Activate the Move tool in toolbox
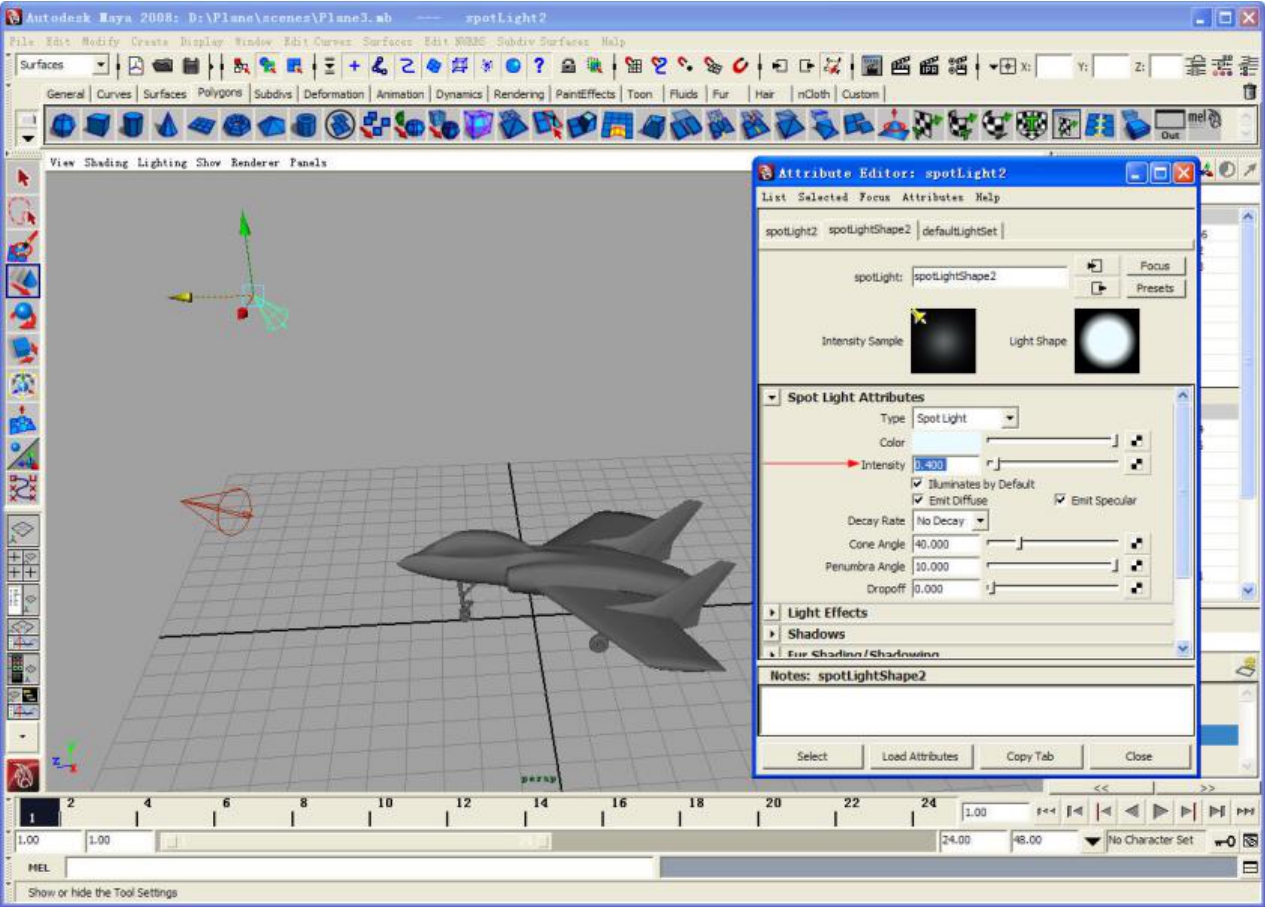 point(24,282)
